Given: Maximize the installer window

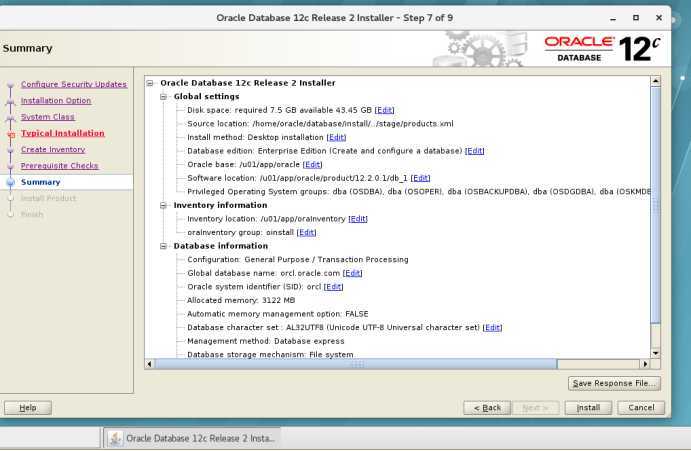Looking at the screenshot, I should click(x=635, y=18).
